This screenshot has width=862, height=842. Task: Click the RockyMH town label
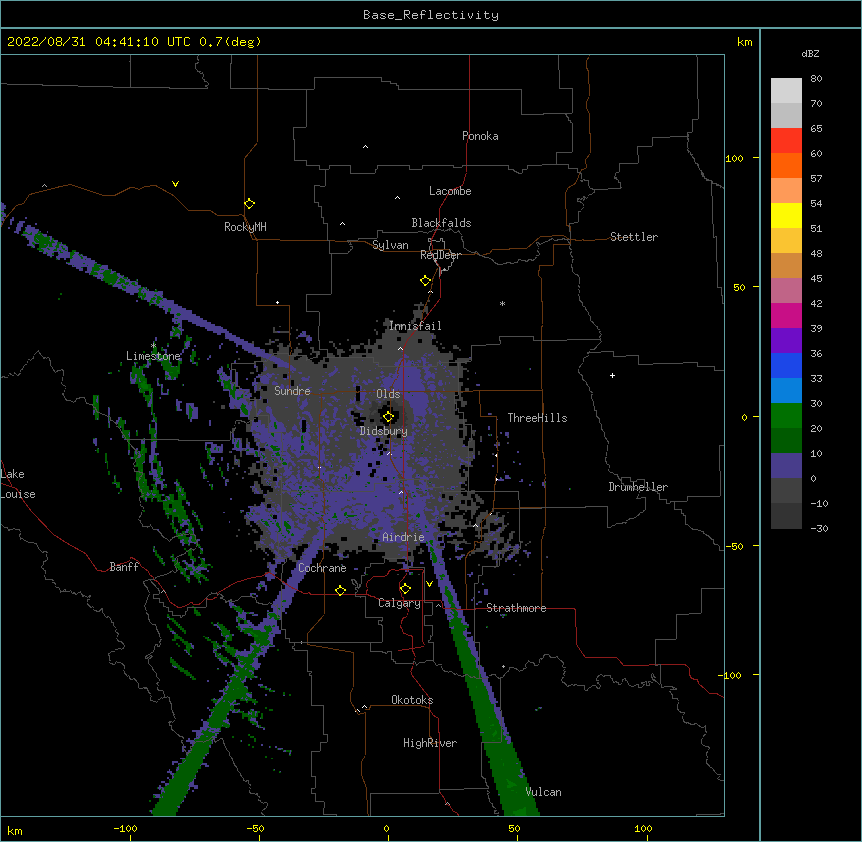245,227
